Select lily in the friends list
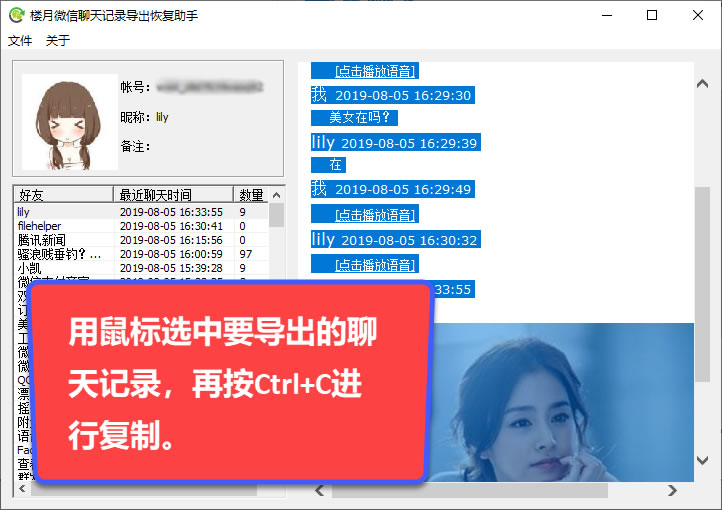This screenshot has height=510, width=722. click(24, 212)
